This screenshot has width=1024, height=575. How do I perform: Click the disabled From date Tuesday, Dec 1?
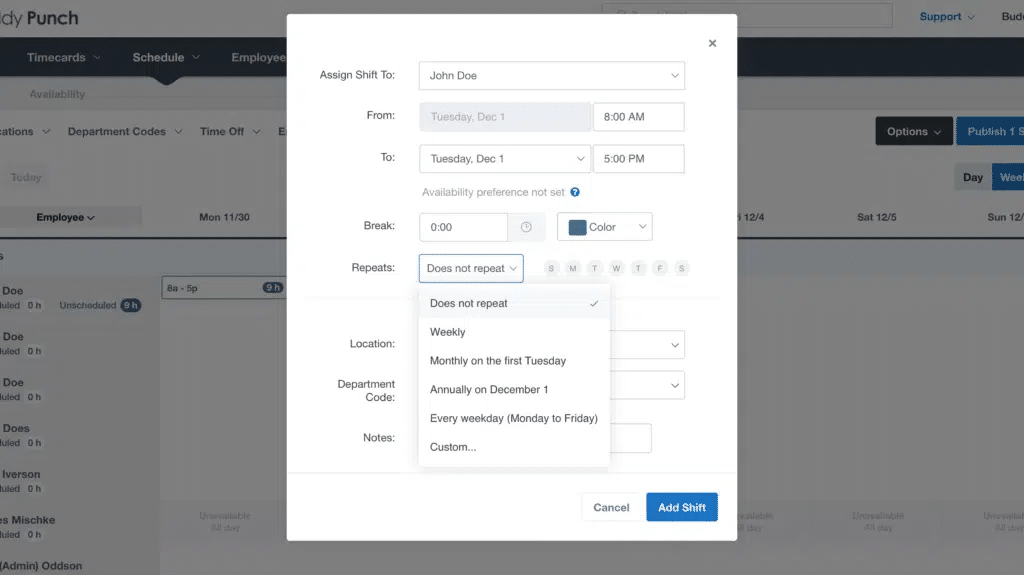pyautogui.click(x=505, y=117)
